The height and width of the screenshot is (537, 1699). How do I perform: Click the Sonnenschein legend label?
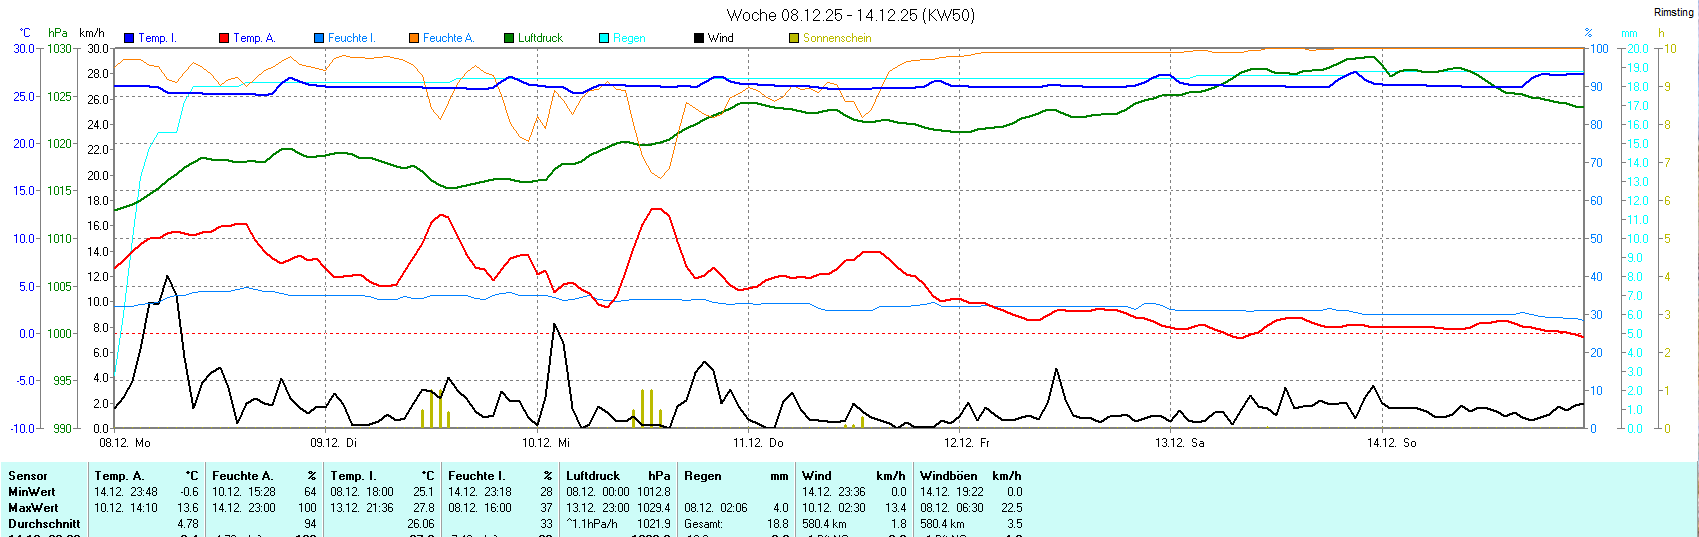click(x=837, y=38)
